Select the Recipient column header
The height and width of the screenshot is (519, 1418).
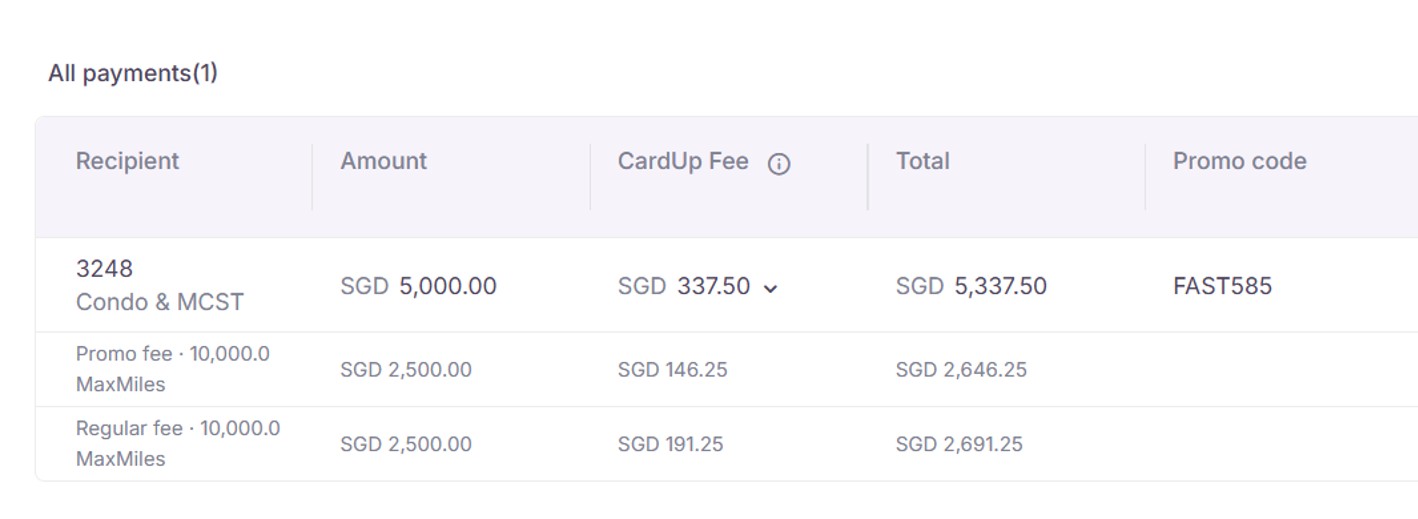click(x=127, y=161)
